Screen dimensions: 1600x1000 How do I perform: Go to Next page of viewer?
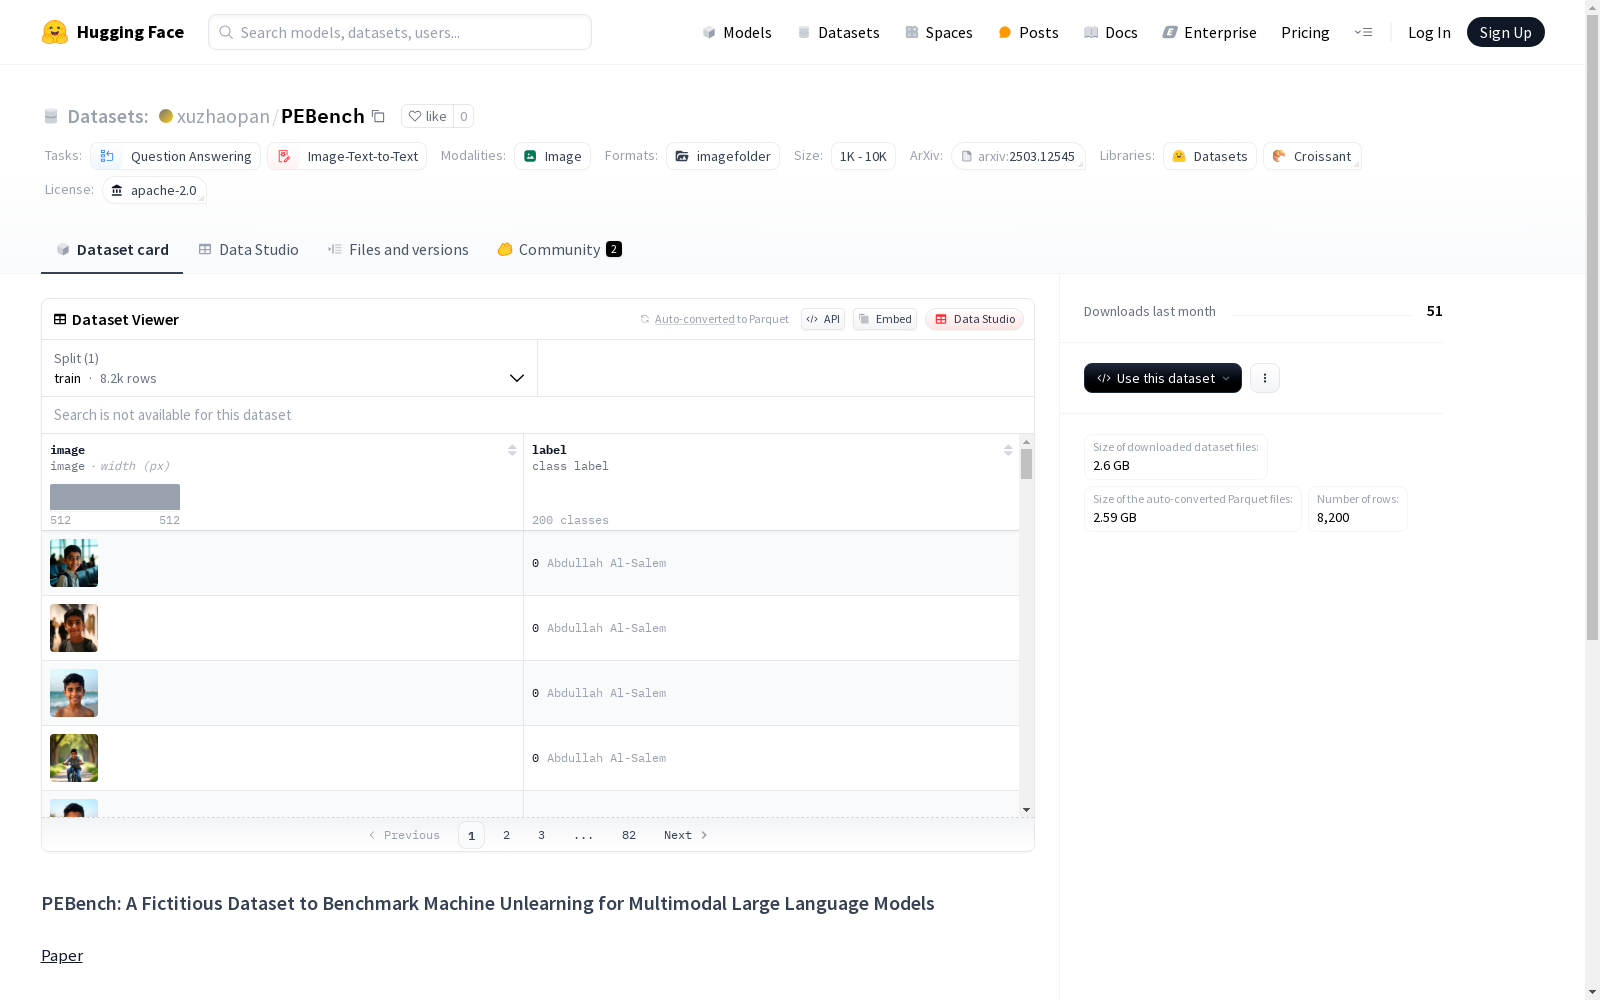click(686, 835)
